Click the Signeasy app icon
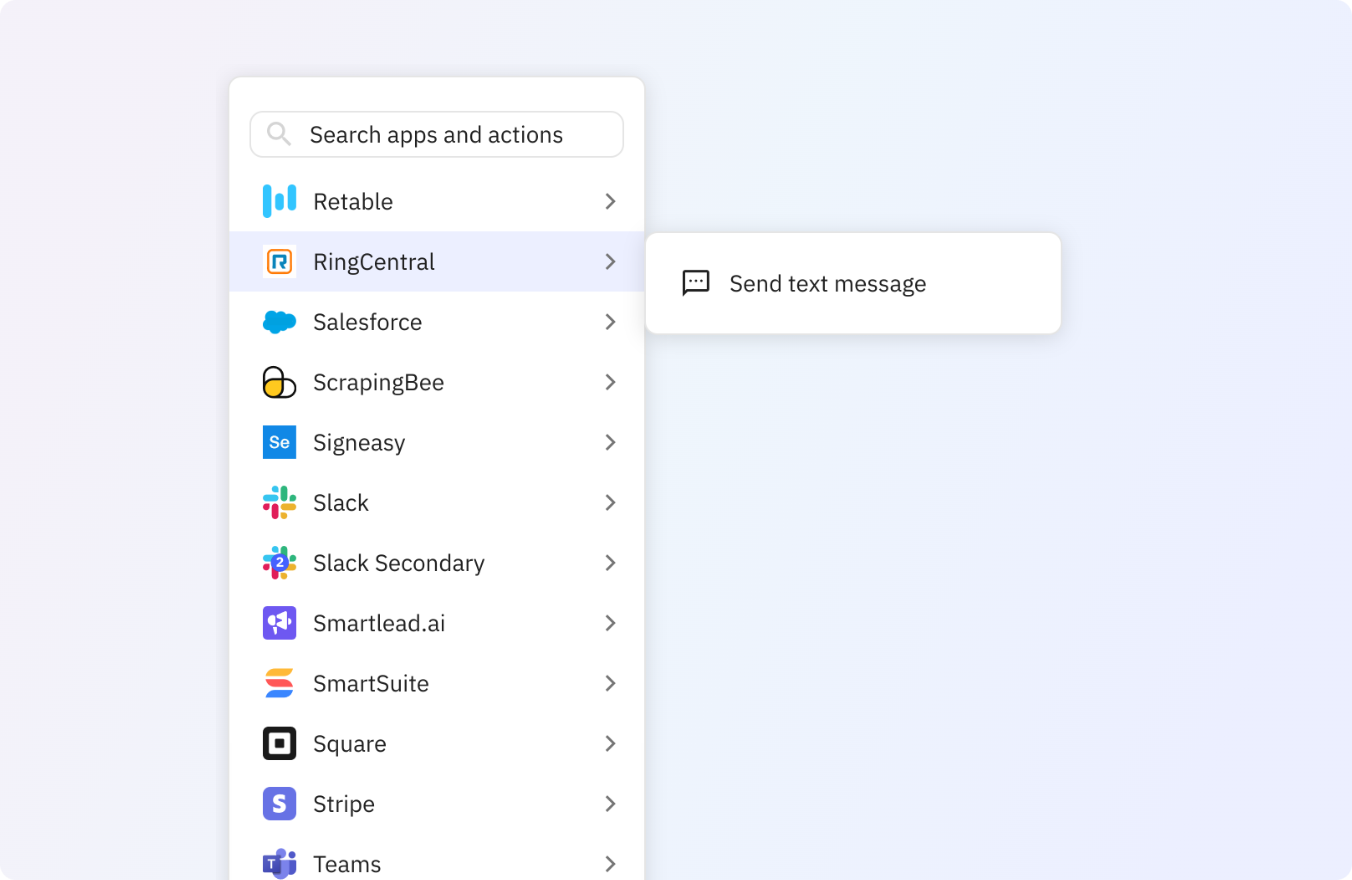The height and width of the screenshot is (880, 1352). click(279, 442)
